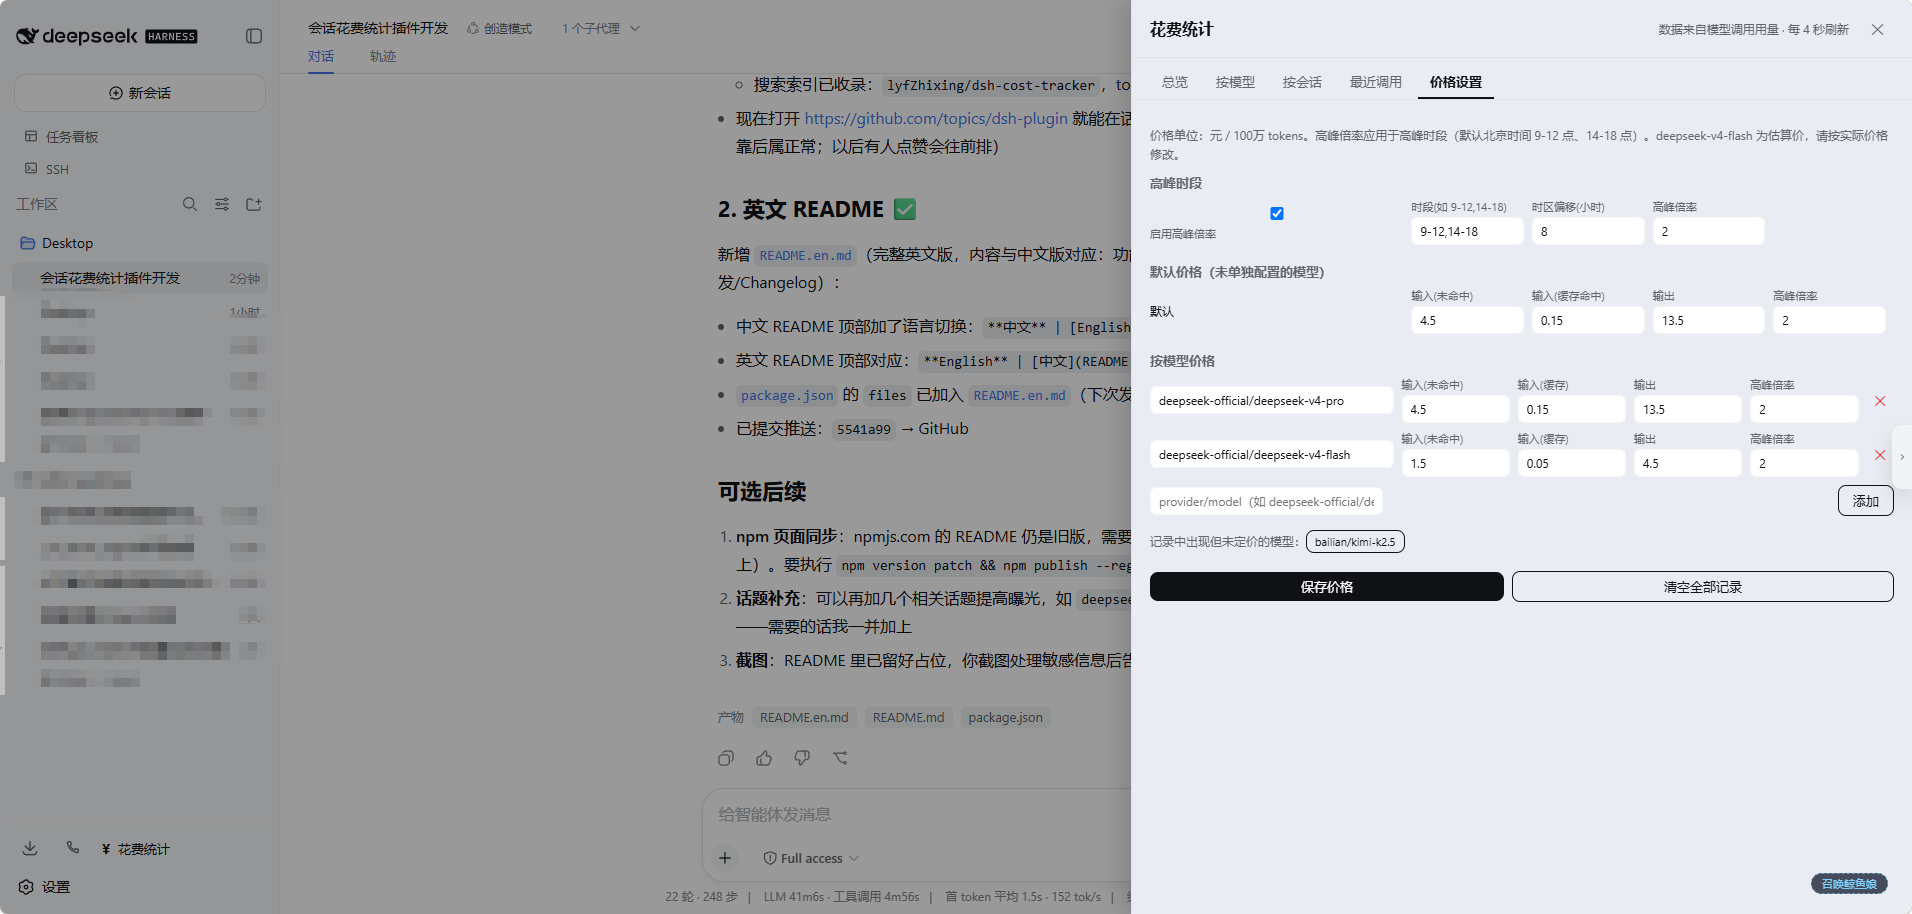Edit default 输出 price field 13.5
1912x914 pixels.
(1708, 320)
